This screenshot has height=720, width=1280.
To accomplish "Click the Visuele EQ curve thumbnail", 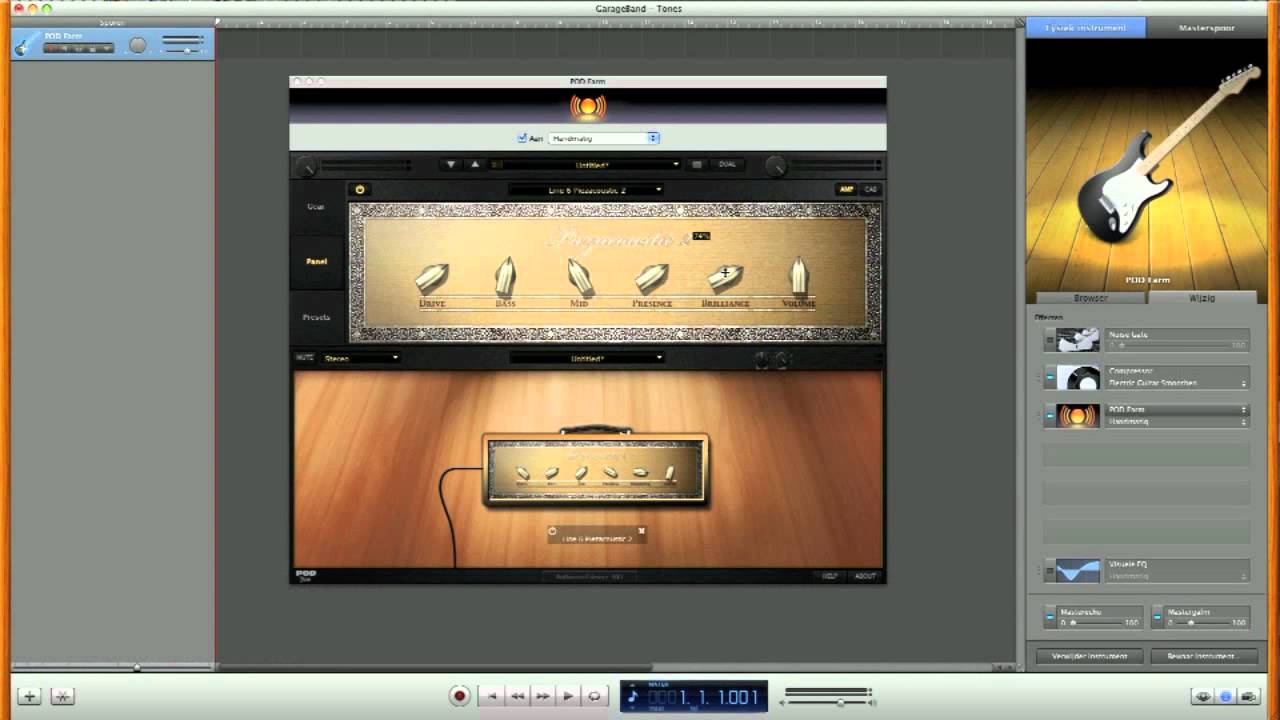I will (1078, 571).
